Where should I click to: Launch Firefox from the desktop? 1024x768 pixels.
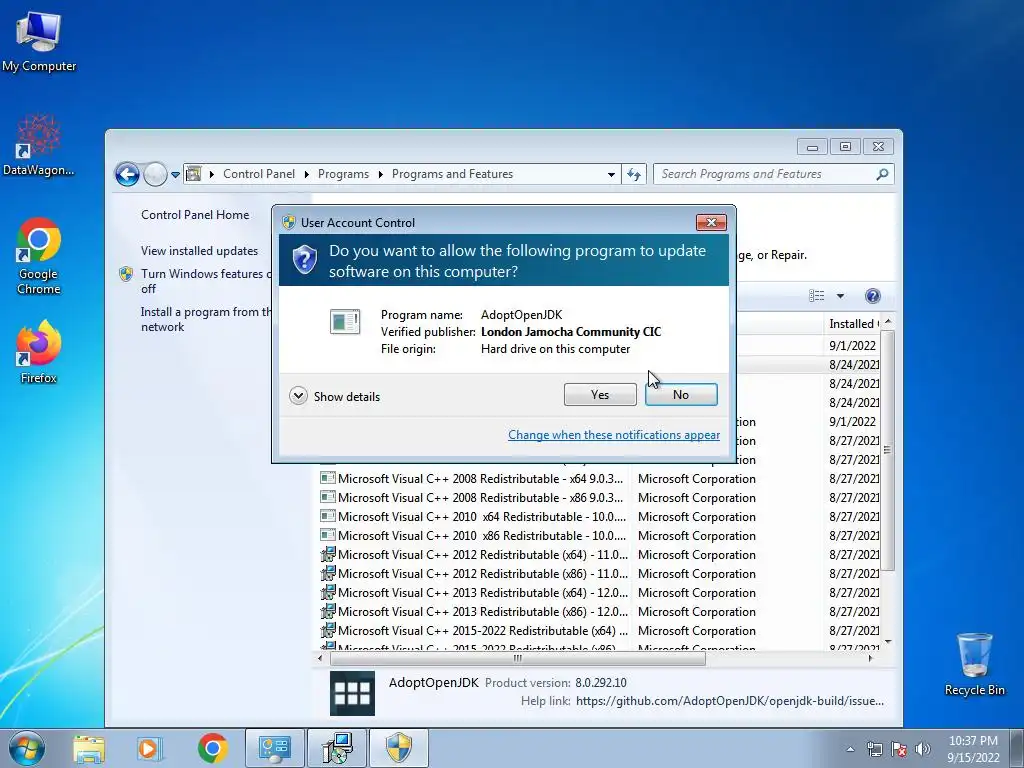(x=39, y=351)
